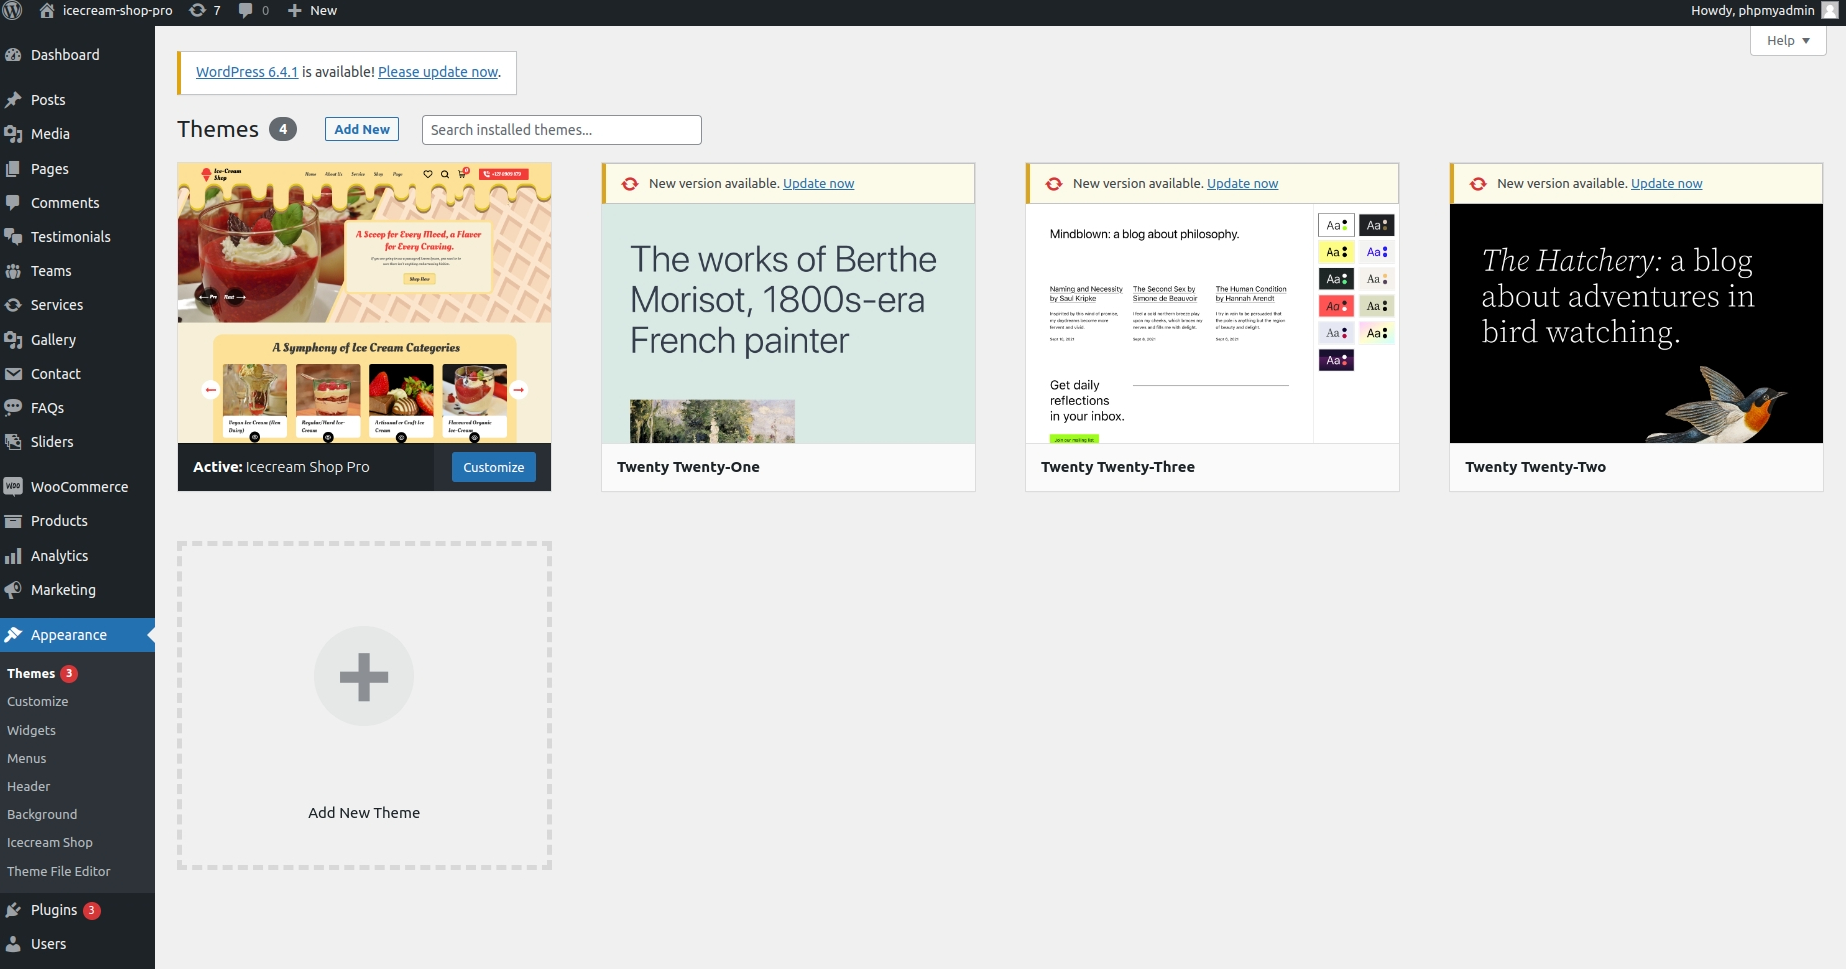Click the Plugins plug icon
The image size is (1846, 969).
click(14, 910)
